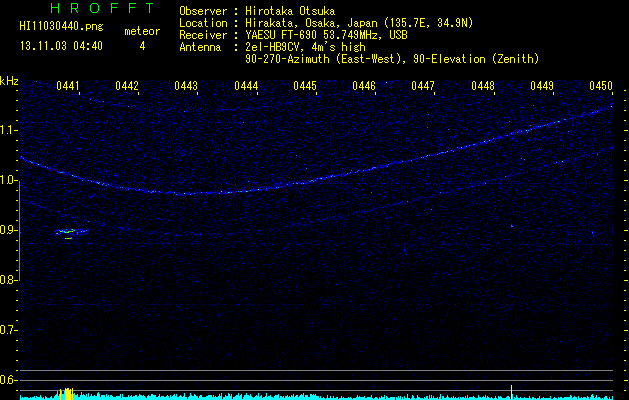Screen dimensions: 629x400
Task: Click the 0449 time tick label
Action: coord(542,86)
